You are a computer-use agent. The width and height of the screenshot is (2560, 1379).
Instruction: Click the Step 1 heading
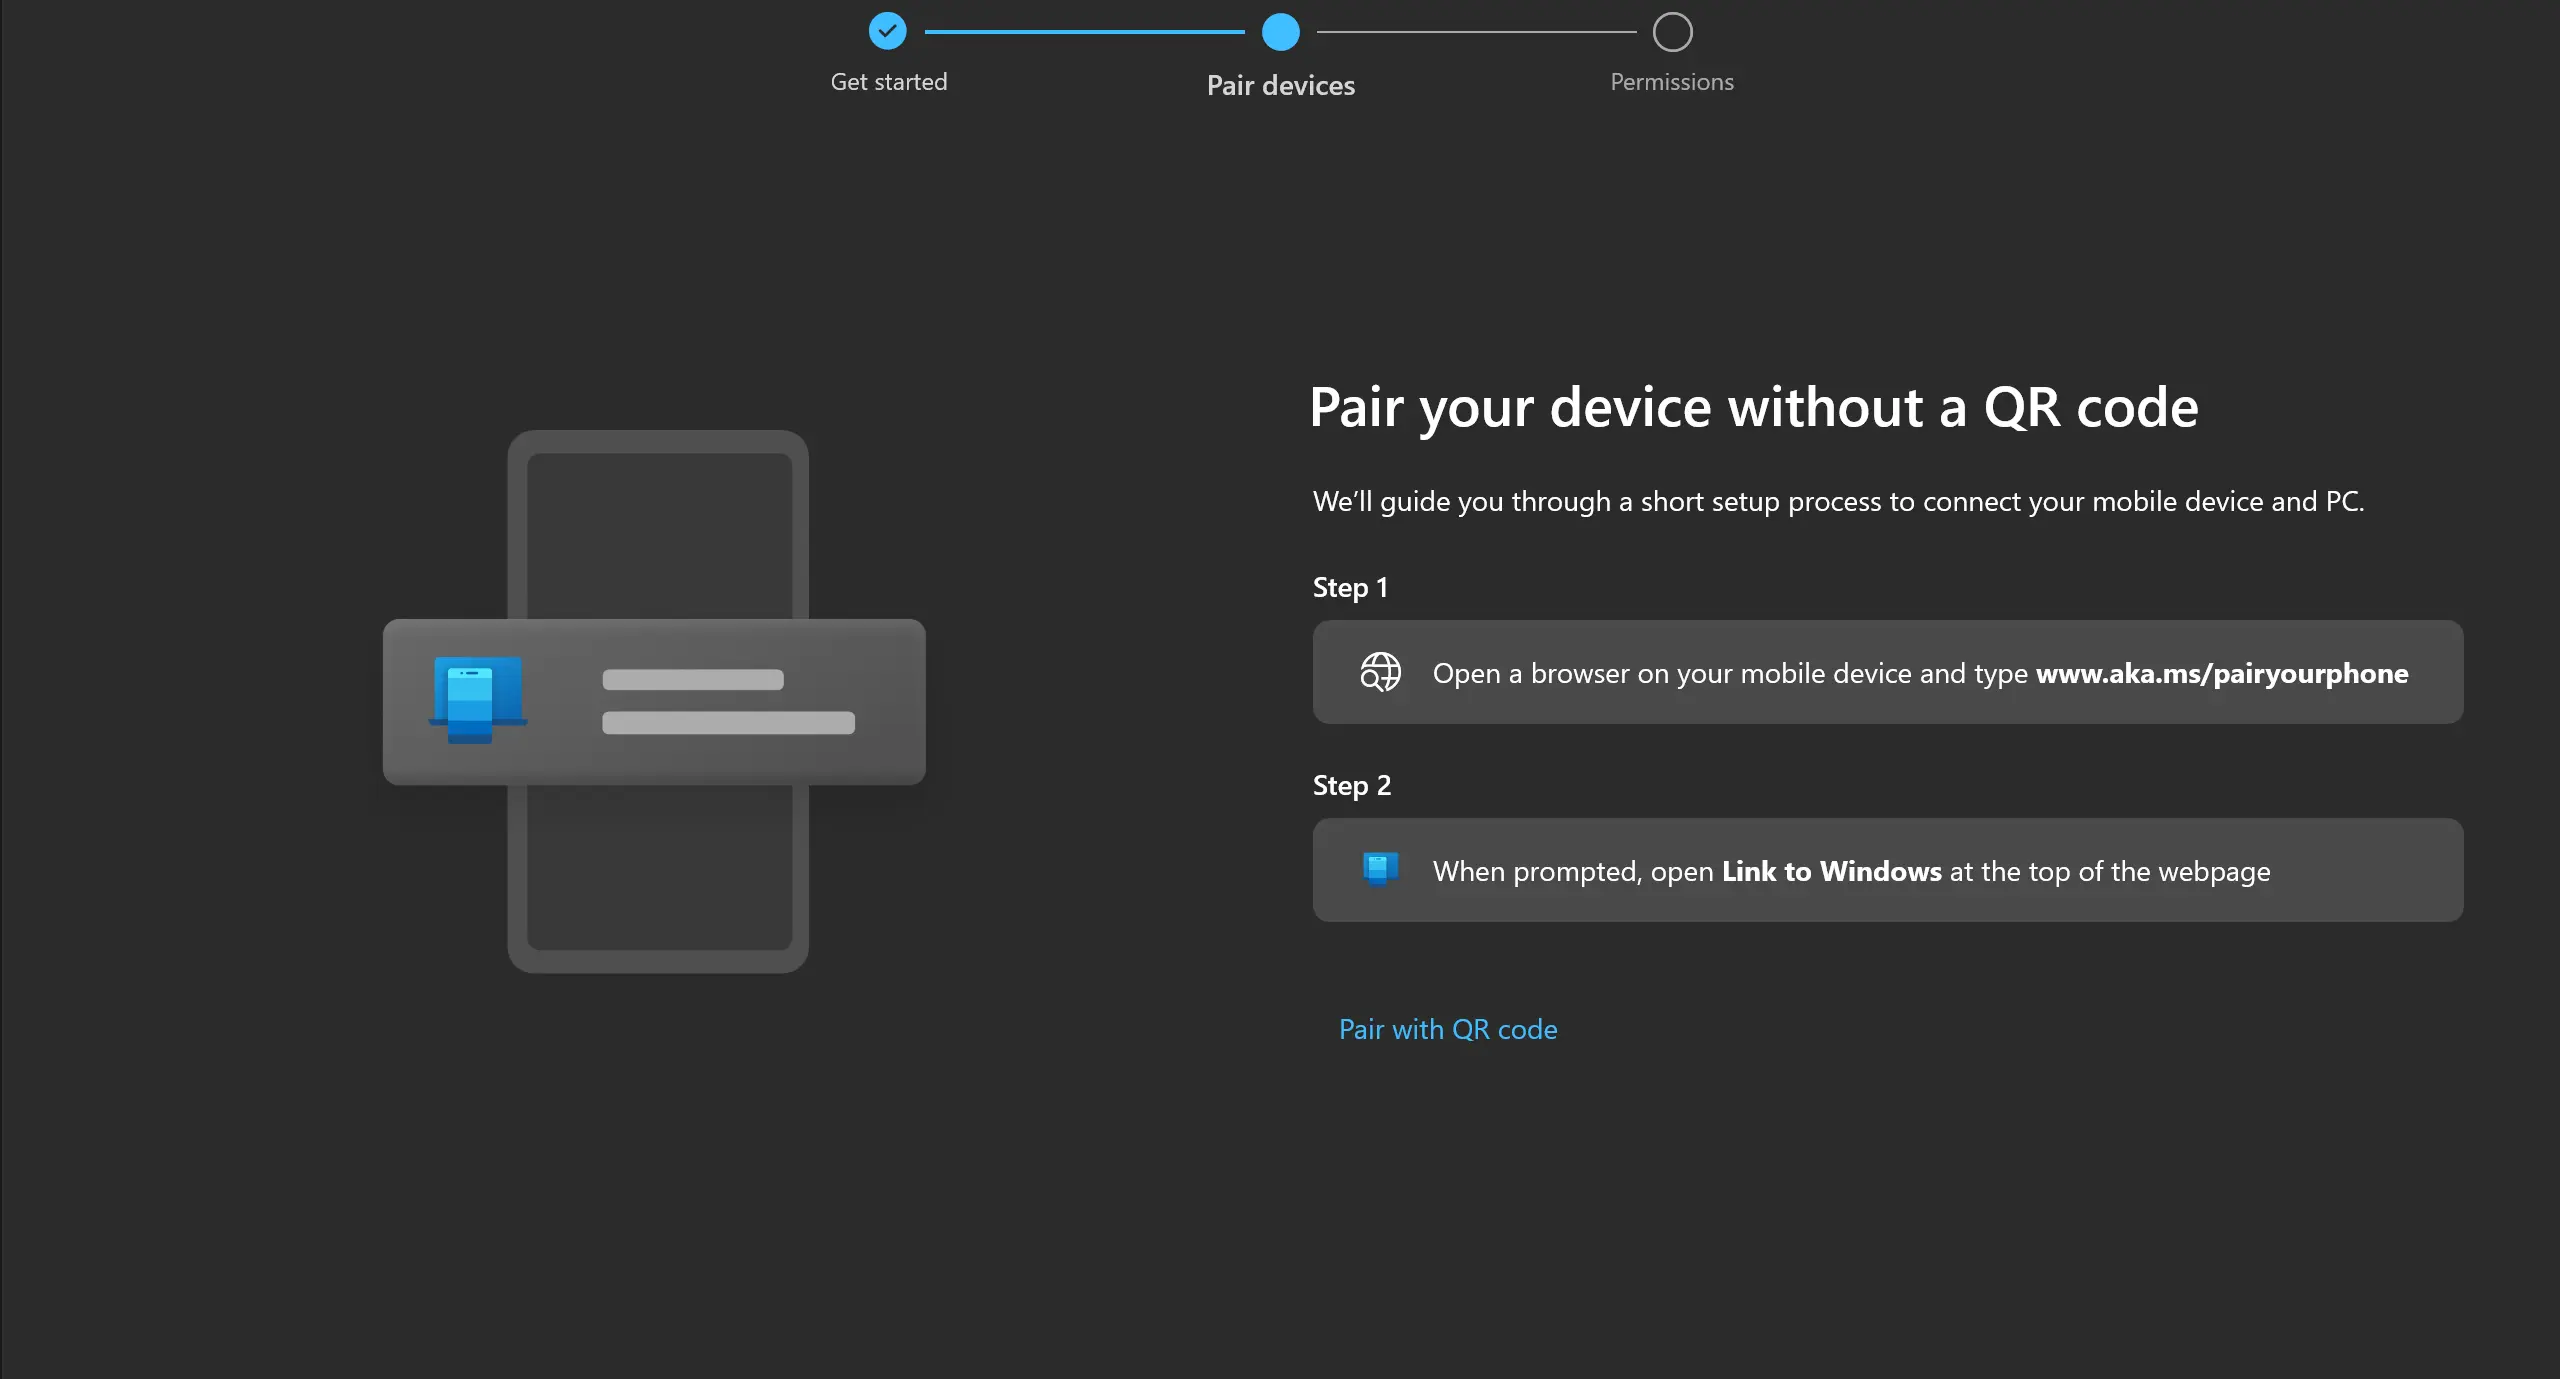click(x=1350, y=587)
